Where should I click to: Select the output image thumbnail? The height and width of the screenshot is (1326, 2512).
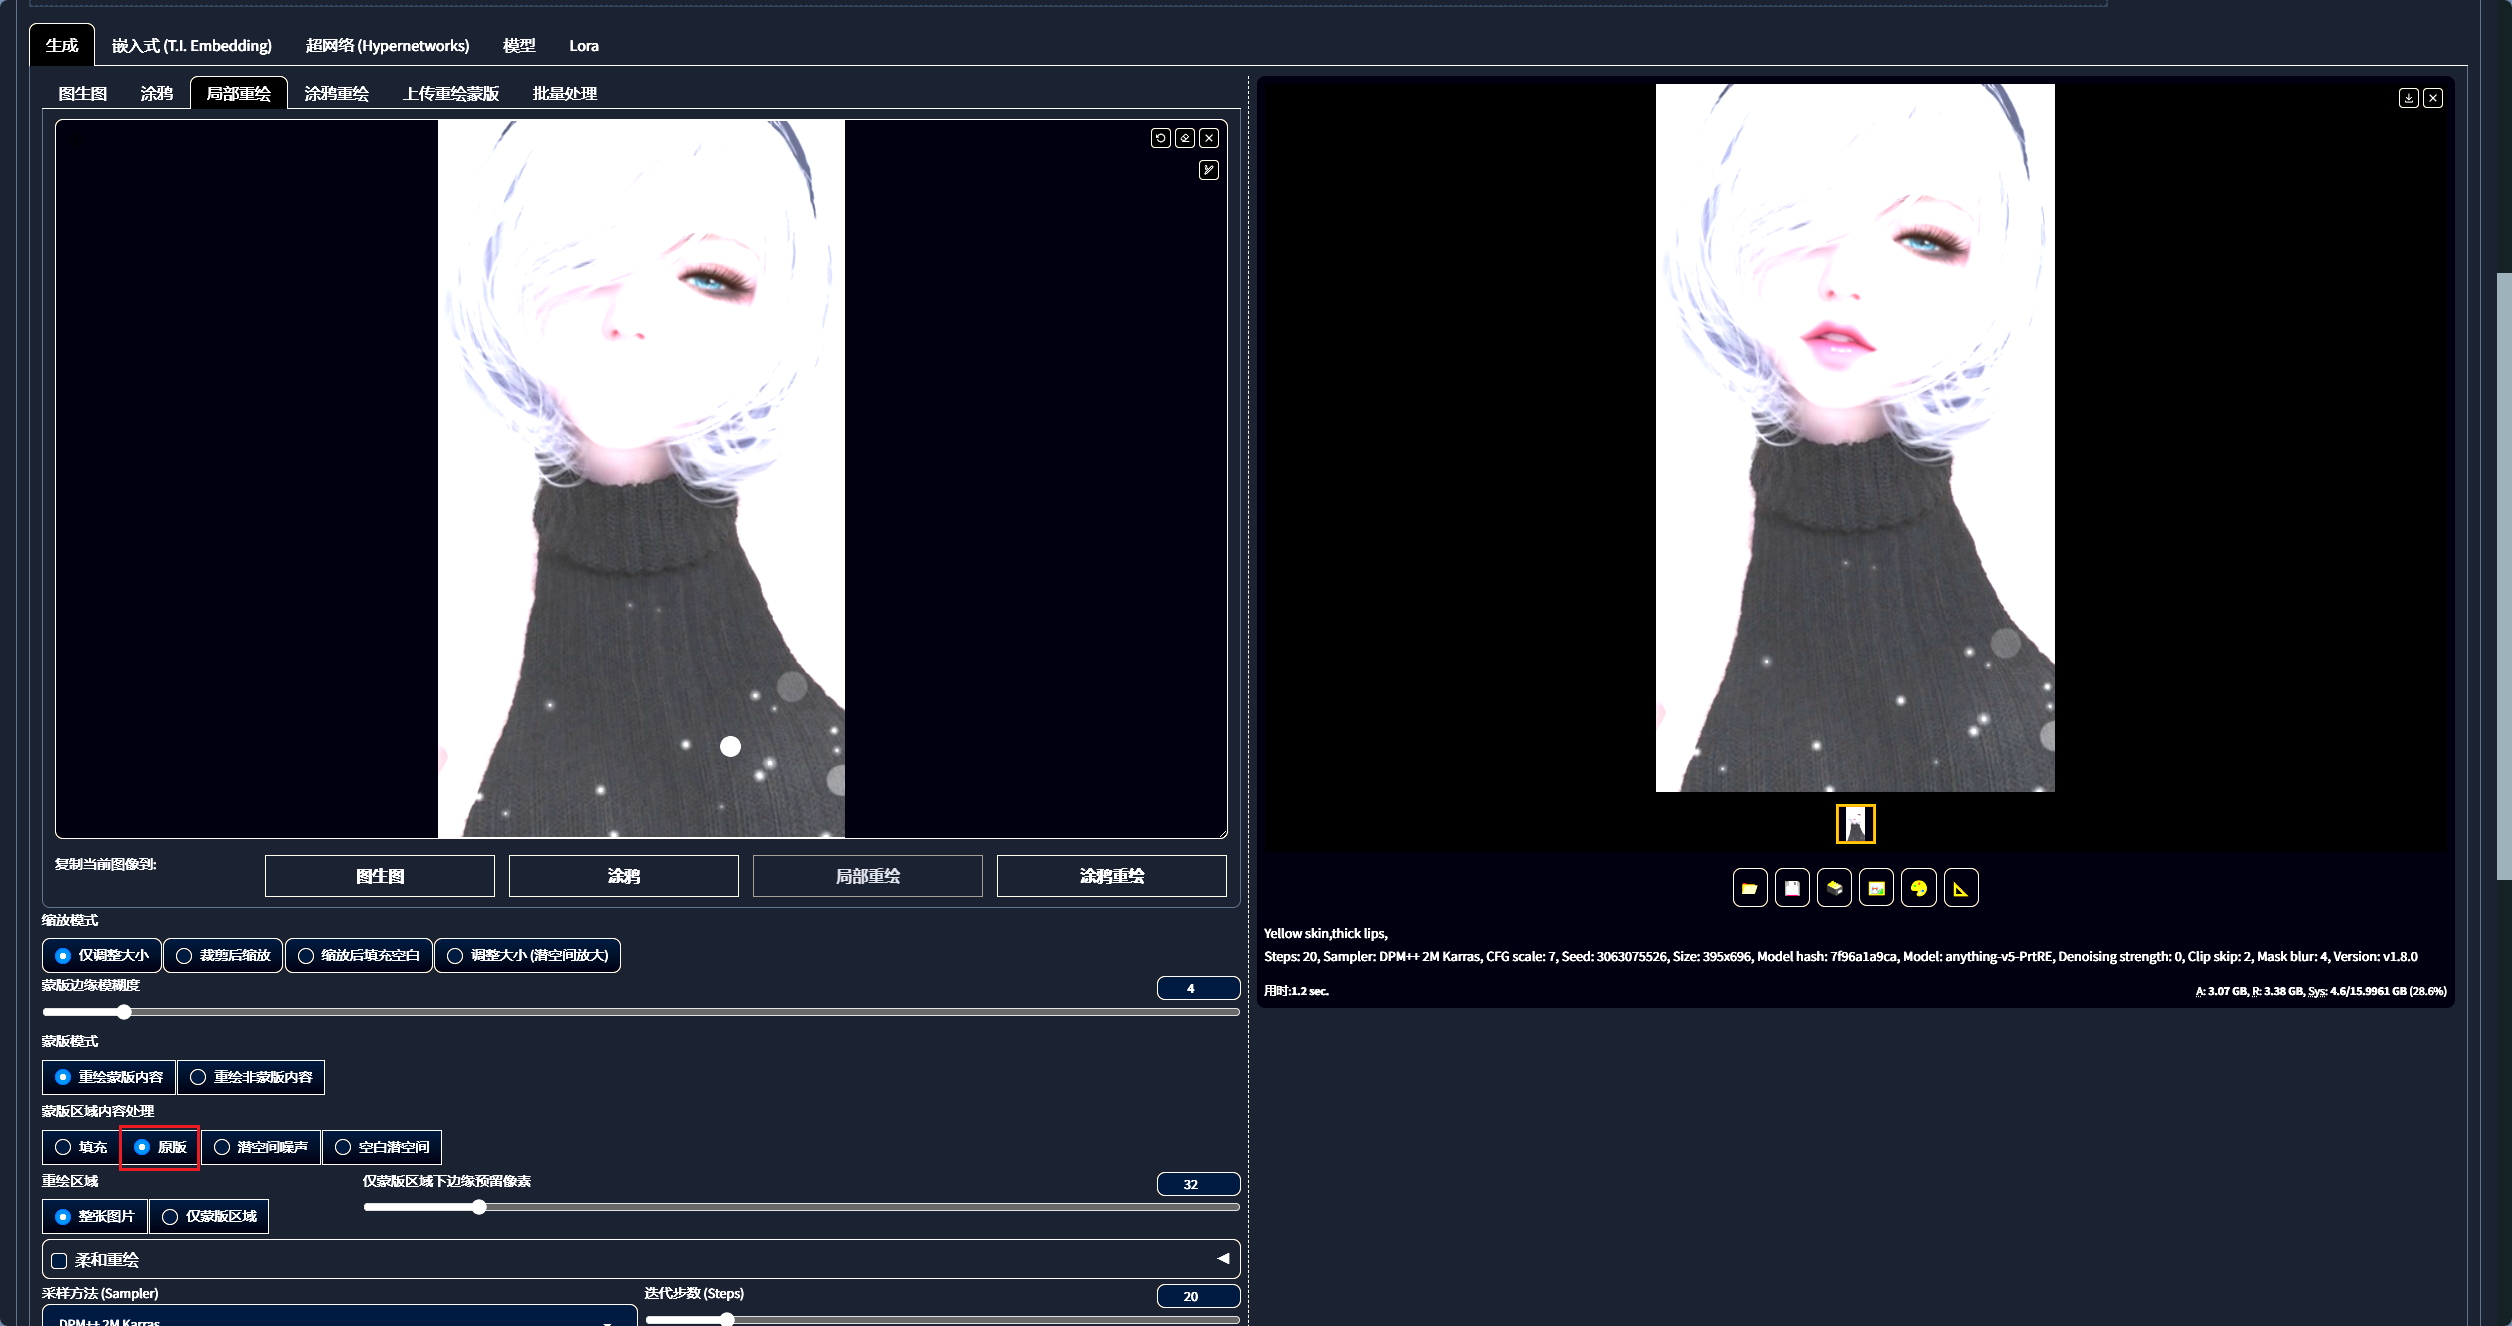(x=1855, y=824)
